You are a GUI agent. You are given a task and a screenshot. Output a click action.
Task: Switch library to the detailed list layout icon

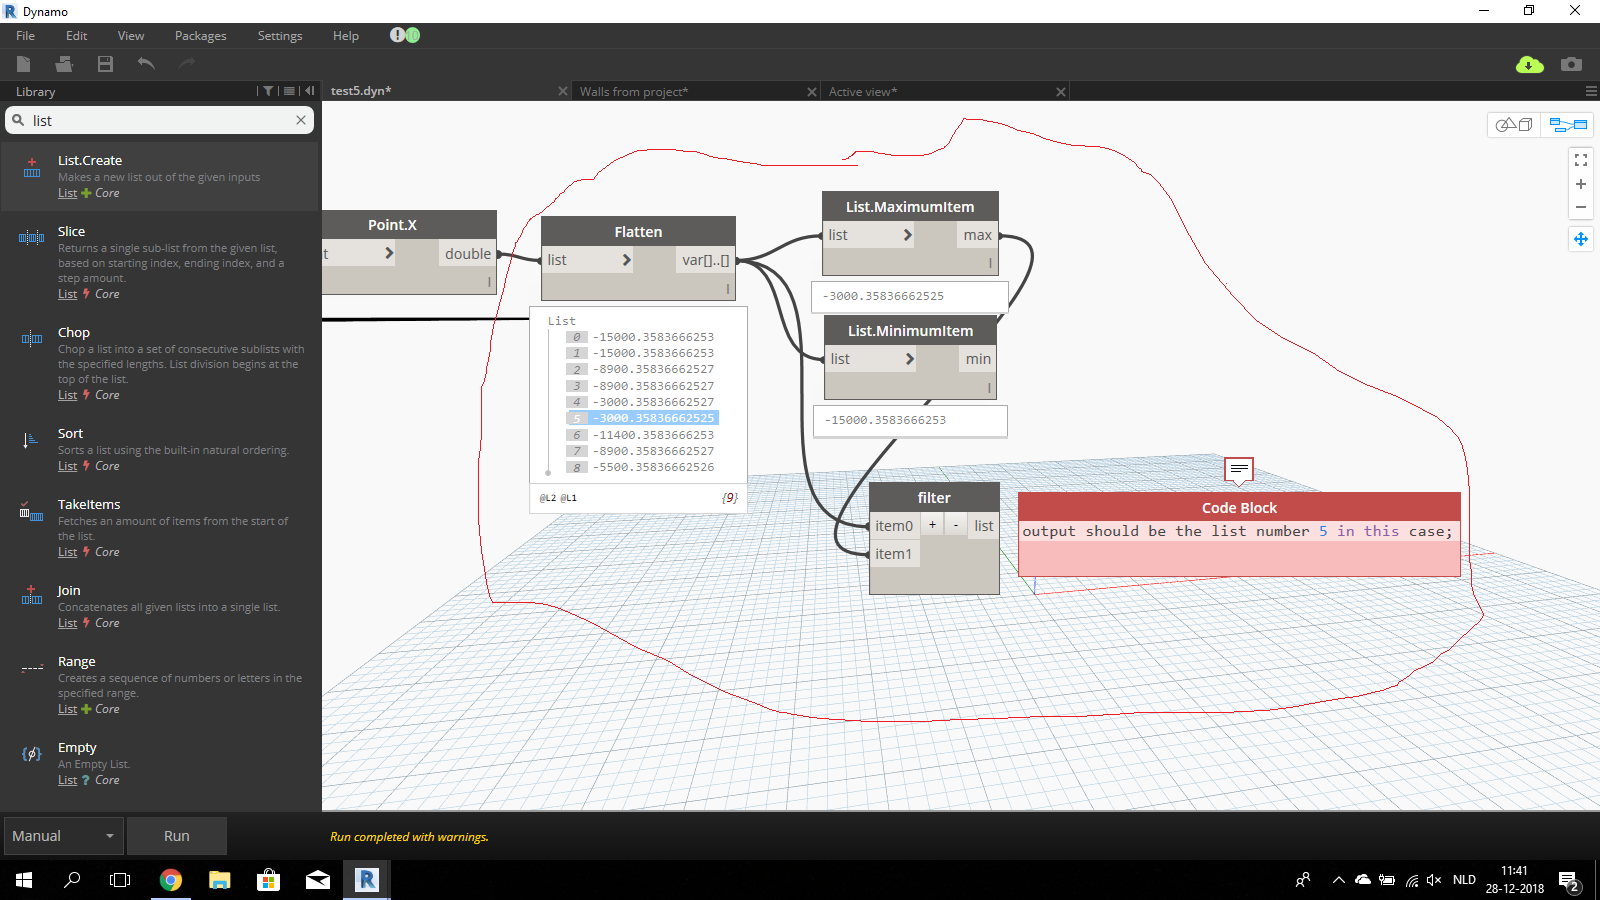[289, 91]
